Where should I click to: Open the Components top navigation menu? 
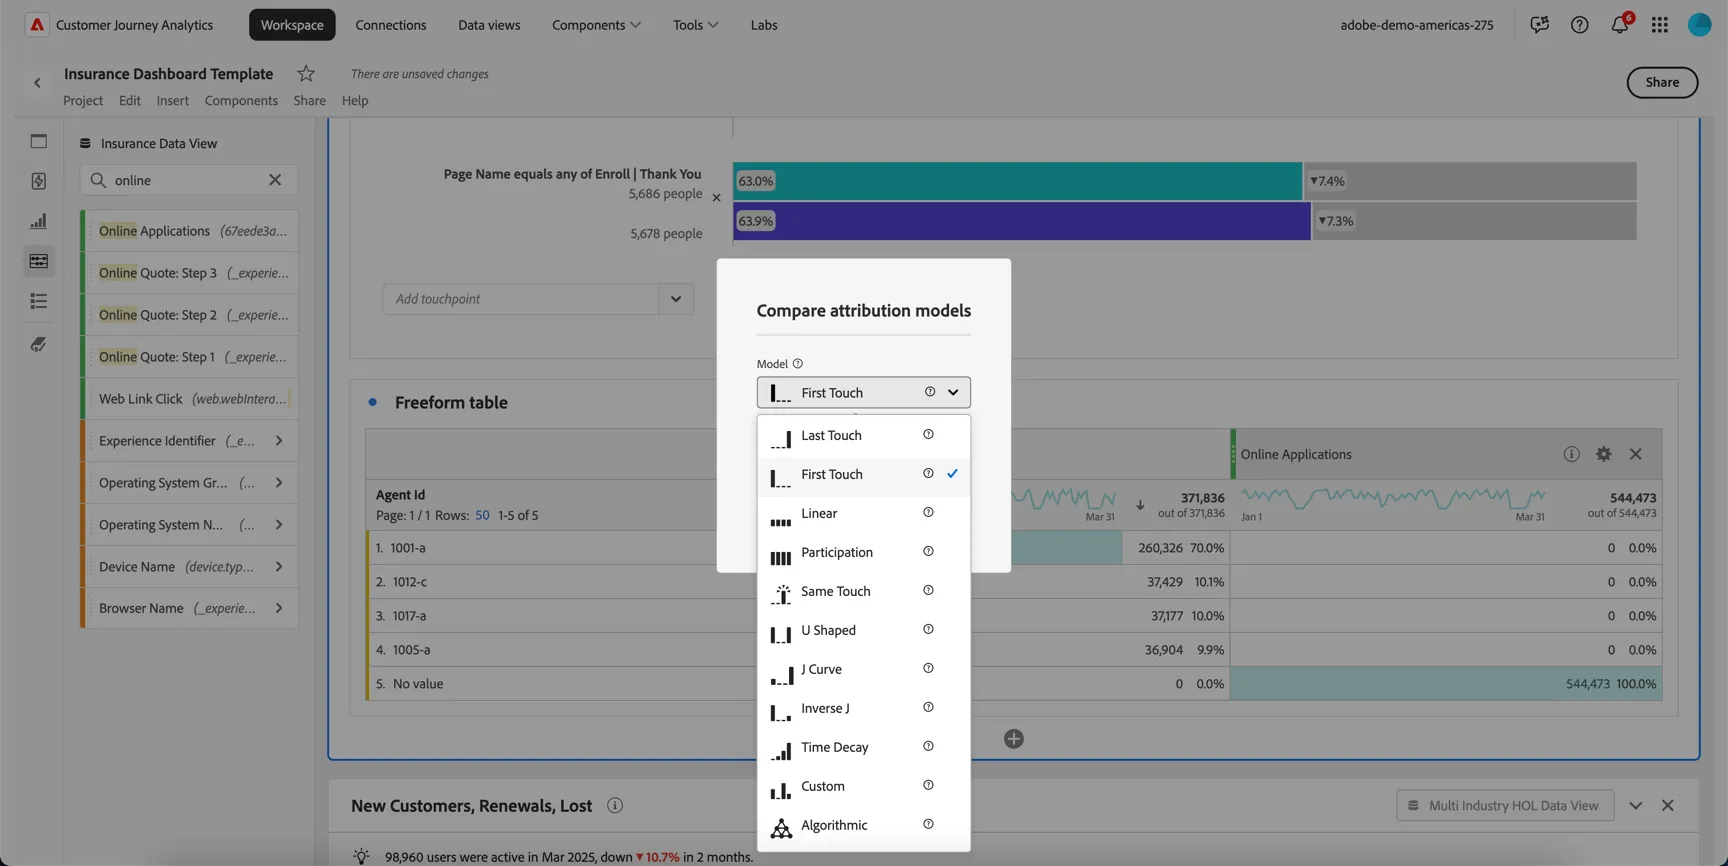click(596, 25)
